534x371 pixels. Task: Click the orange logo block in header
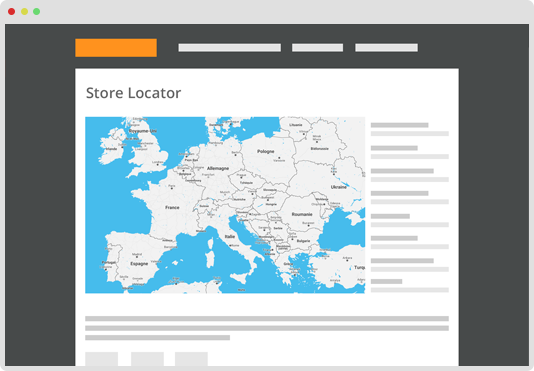pos(116,48)
